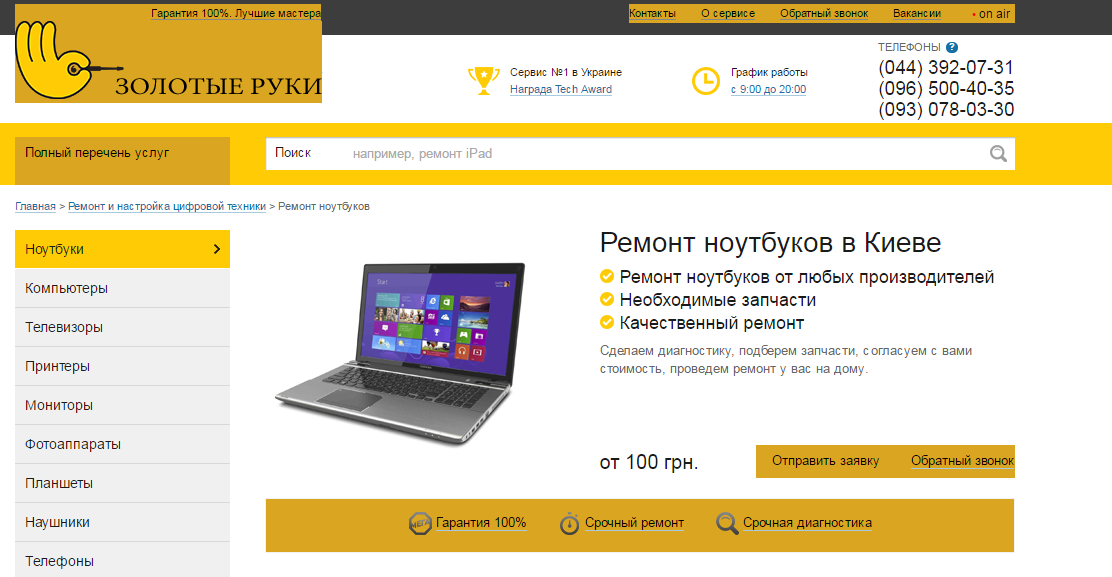
Task: Click the Золотые Руки hand logo
Action: [168, 58]
